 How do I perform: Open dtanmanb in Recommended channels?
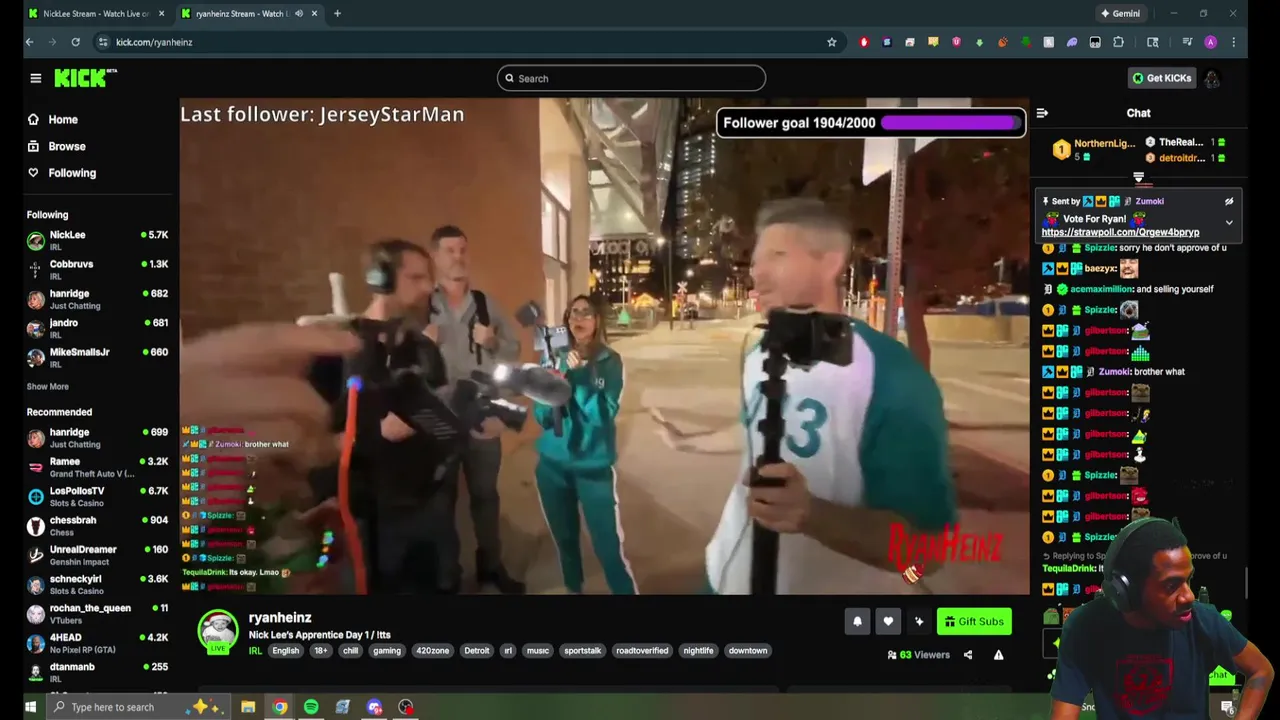tap(97, 672)
